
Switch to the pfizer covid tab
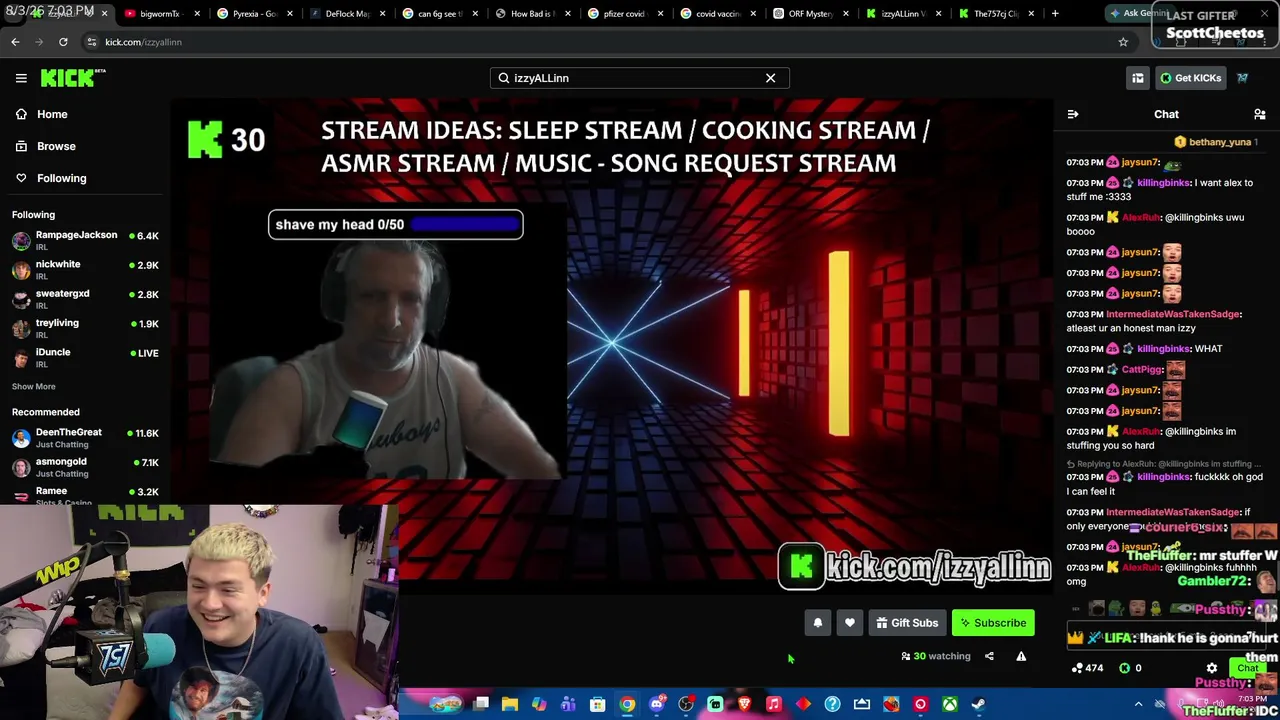tap(624, 14)
